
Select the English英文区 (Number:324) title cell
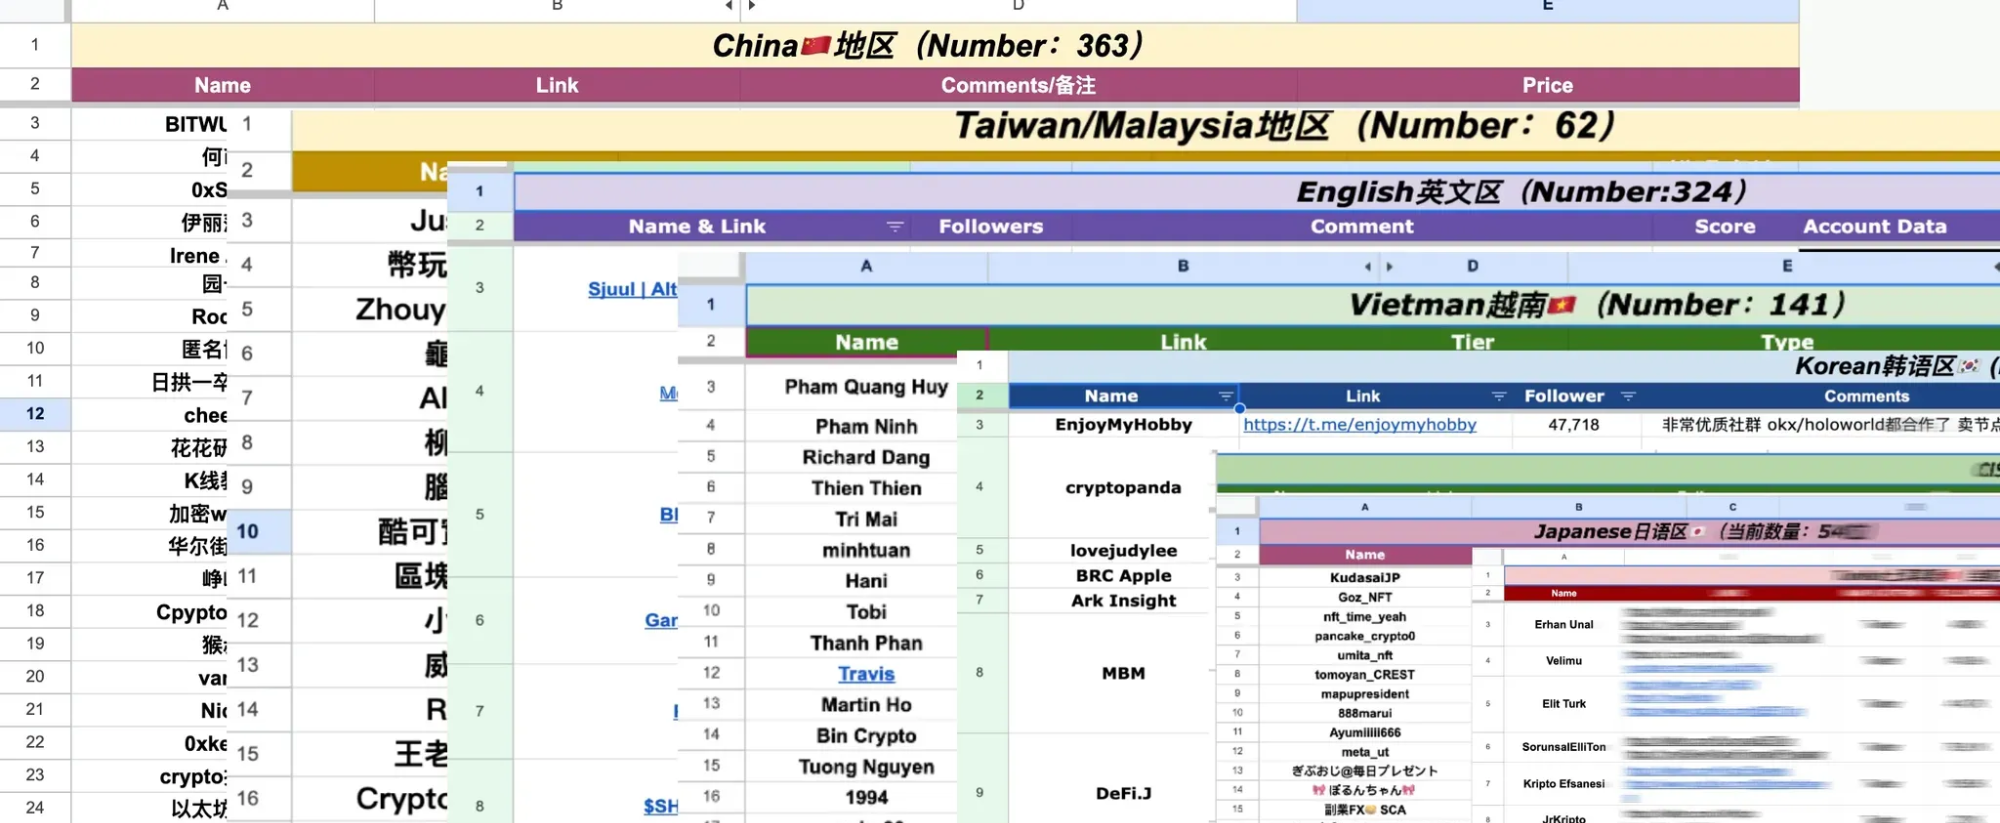(1257, 192)
